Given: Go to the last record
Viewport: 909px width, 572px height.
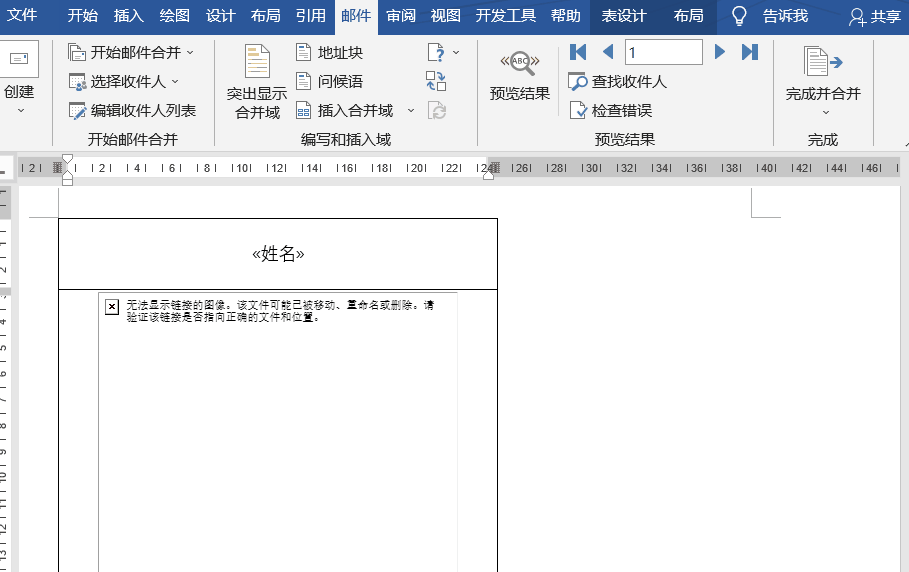Looking at the screenshot, I should coord(750,52).
